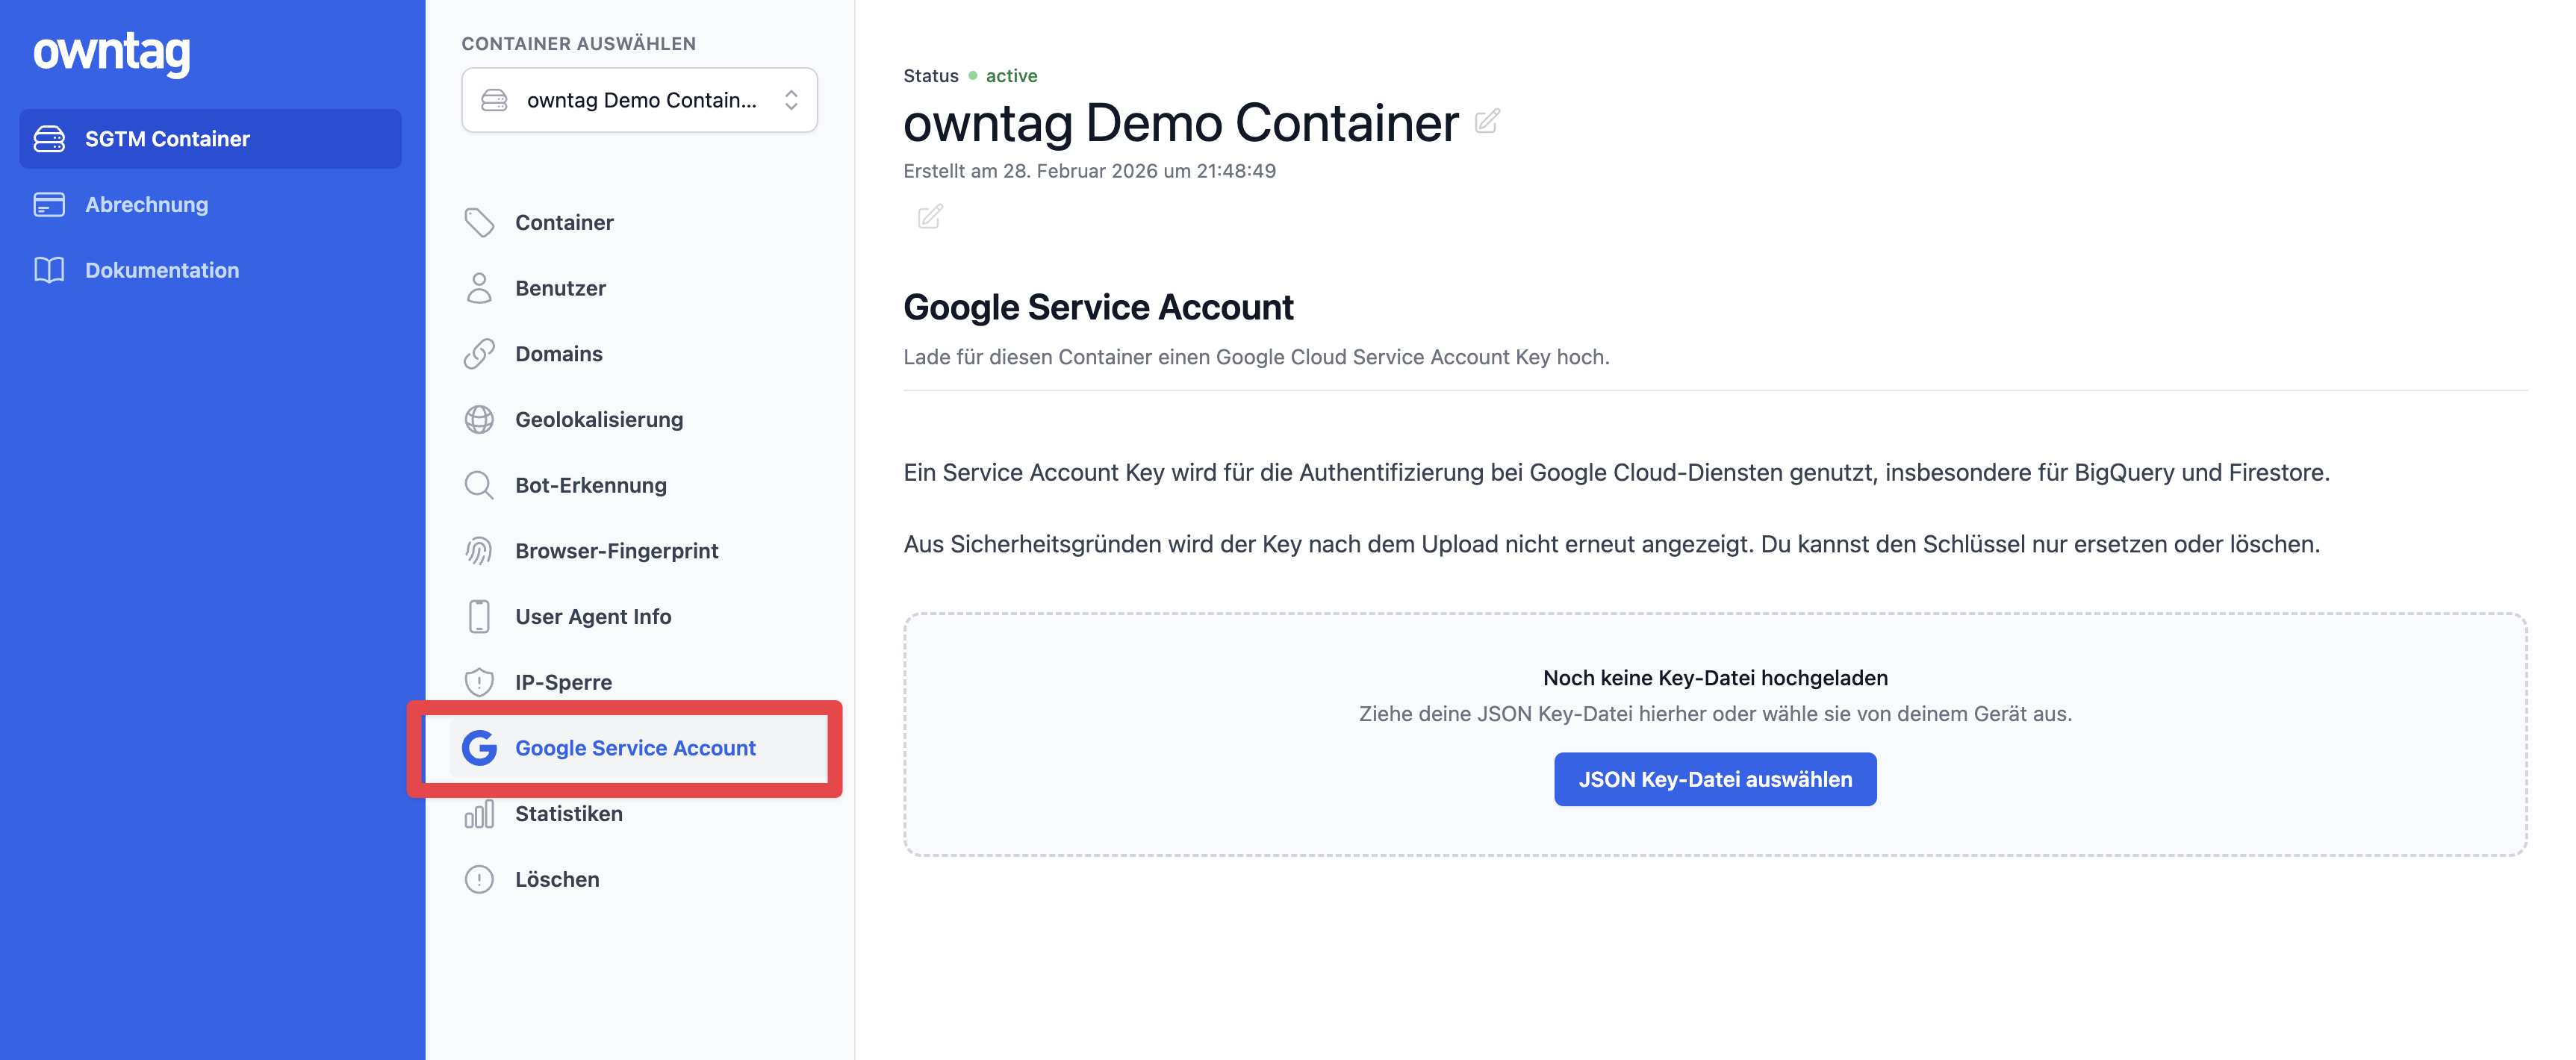Click the globe icon for Geolokalisierung
This screenshot has width=2576, height=1060.
coord(479,419)
